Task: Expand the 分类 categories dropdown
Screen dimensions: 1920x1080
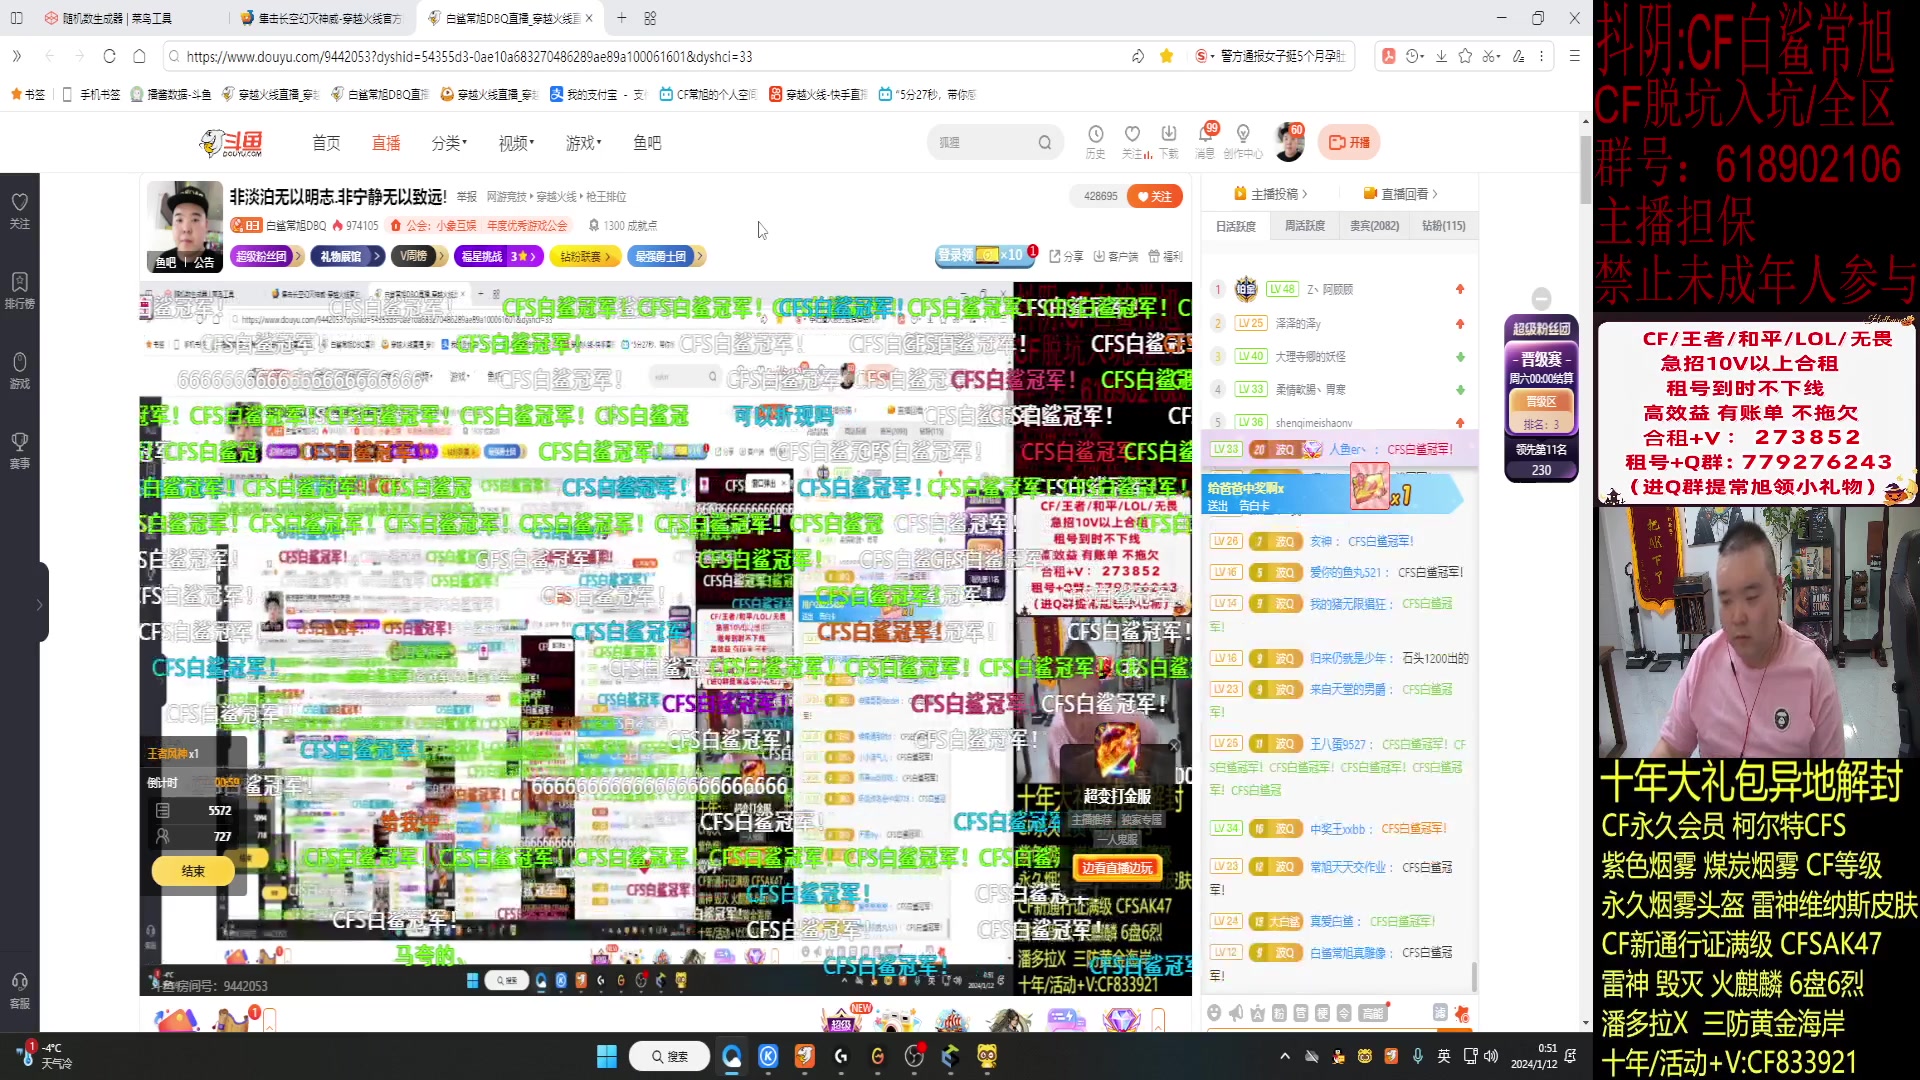Action: pyautogui.click(x=449, y=142)
